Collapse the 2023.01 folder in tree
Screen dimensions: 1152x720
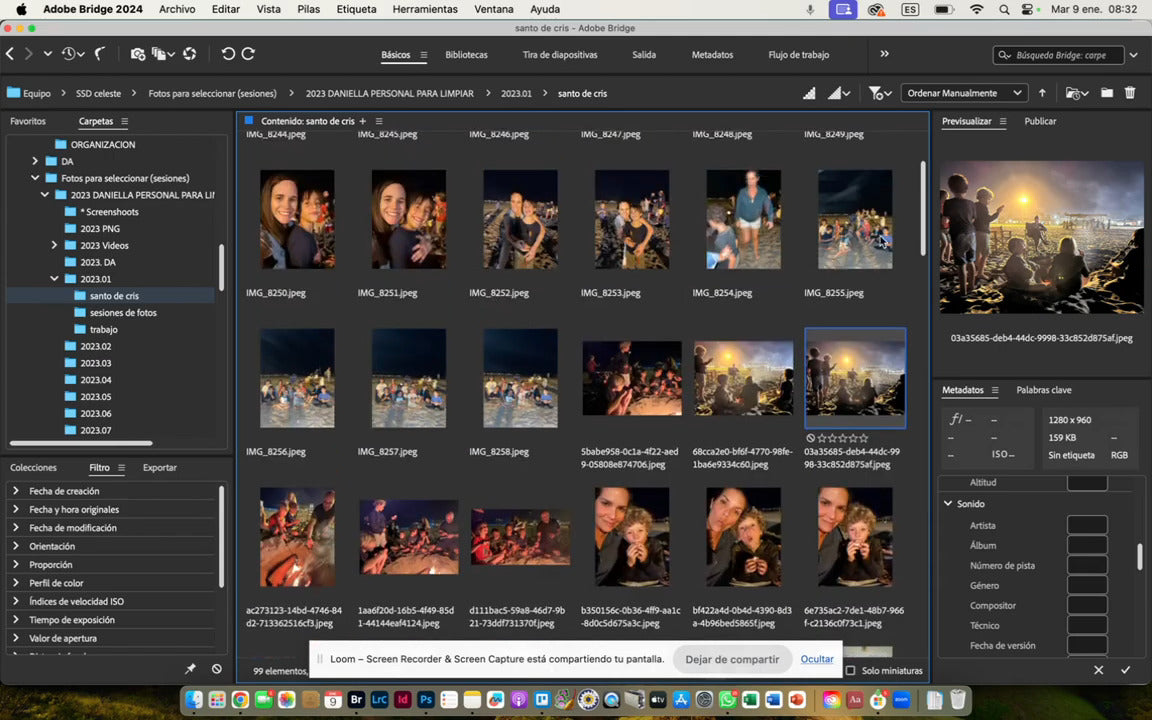click(55, 279)
